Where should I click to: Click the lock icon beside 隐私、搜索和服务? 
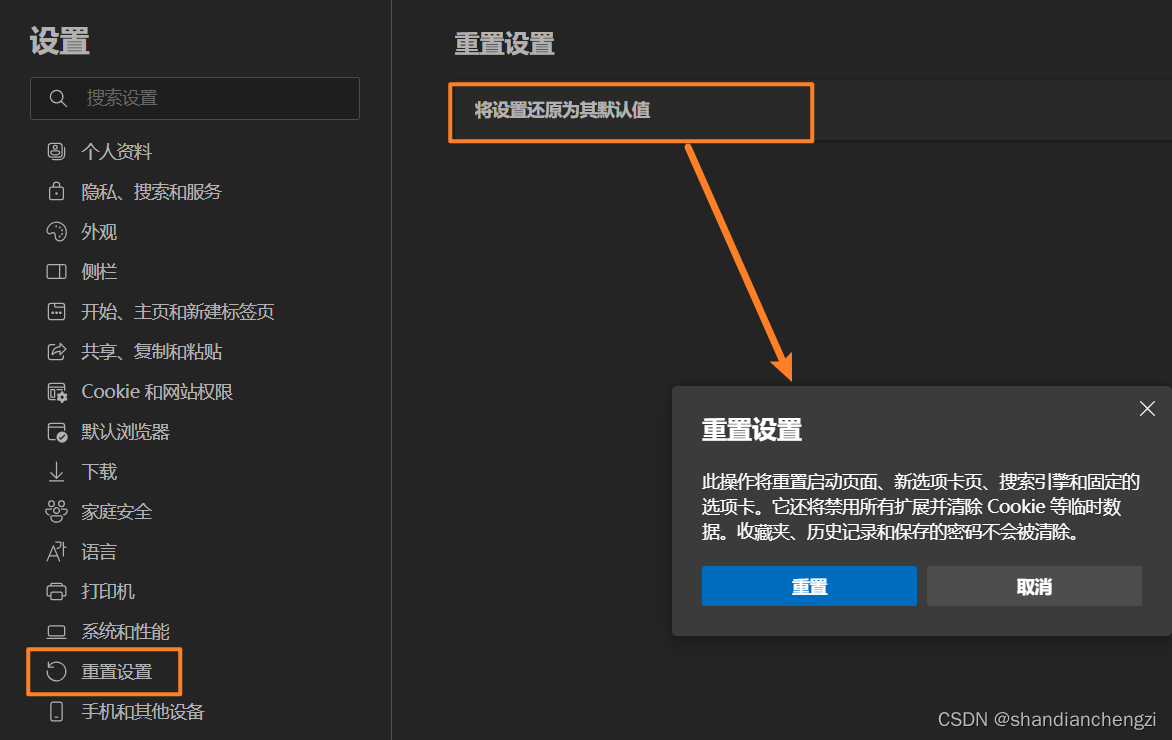tap(56, 191)
